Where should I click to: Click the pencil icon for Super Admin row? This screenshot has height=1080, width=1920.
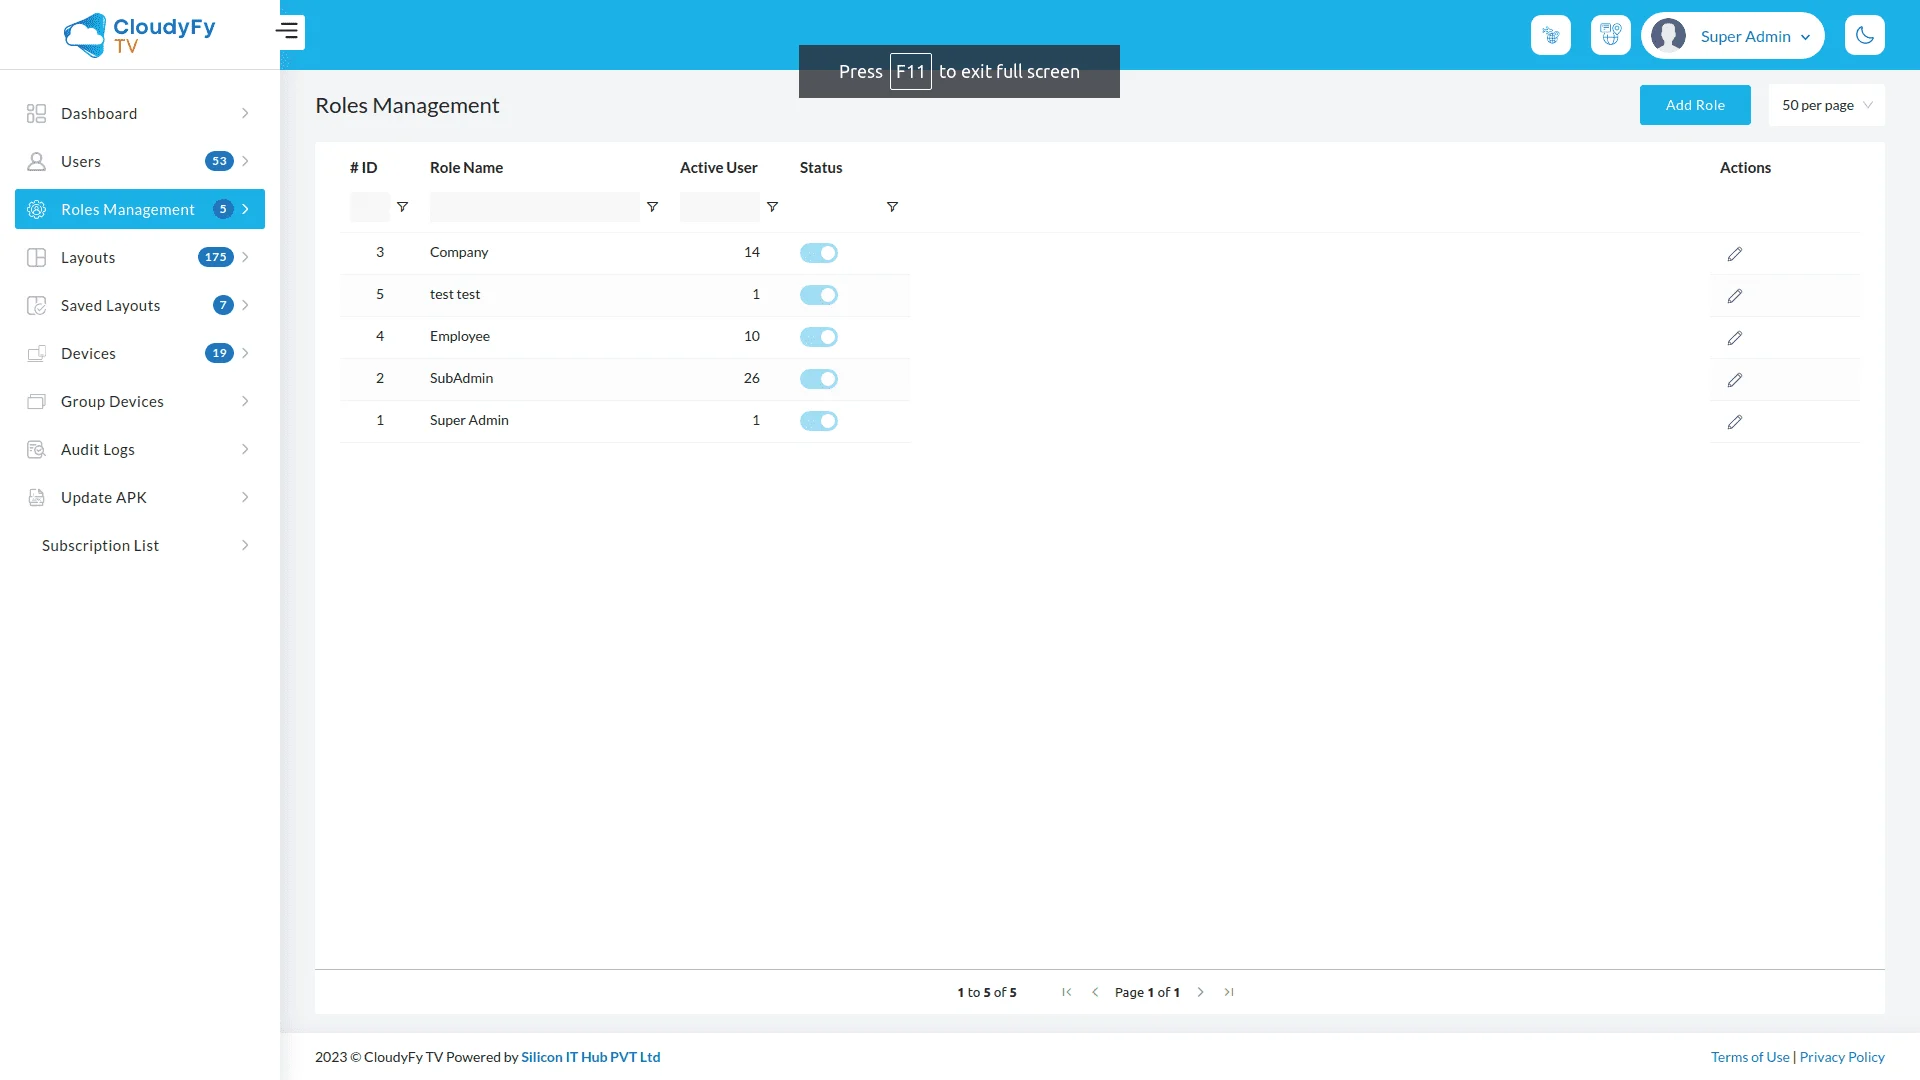click(1735, 422)
